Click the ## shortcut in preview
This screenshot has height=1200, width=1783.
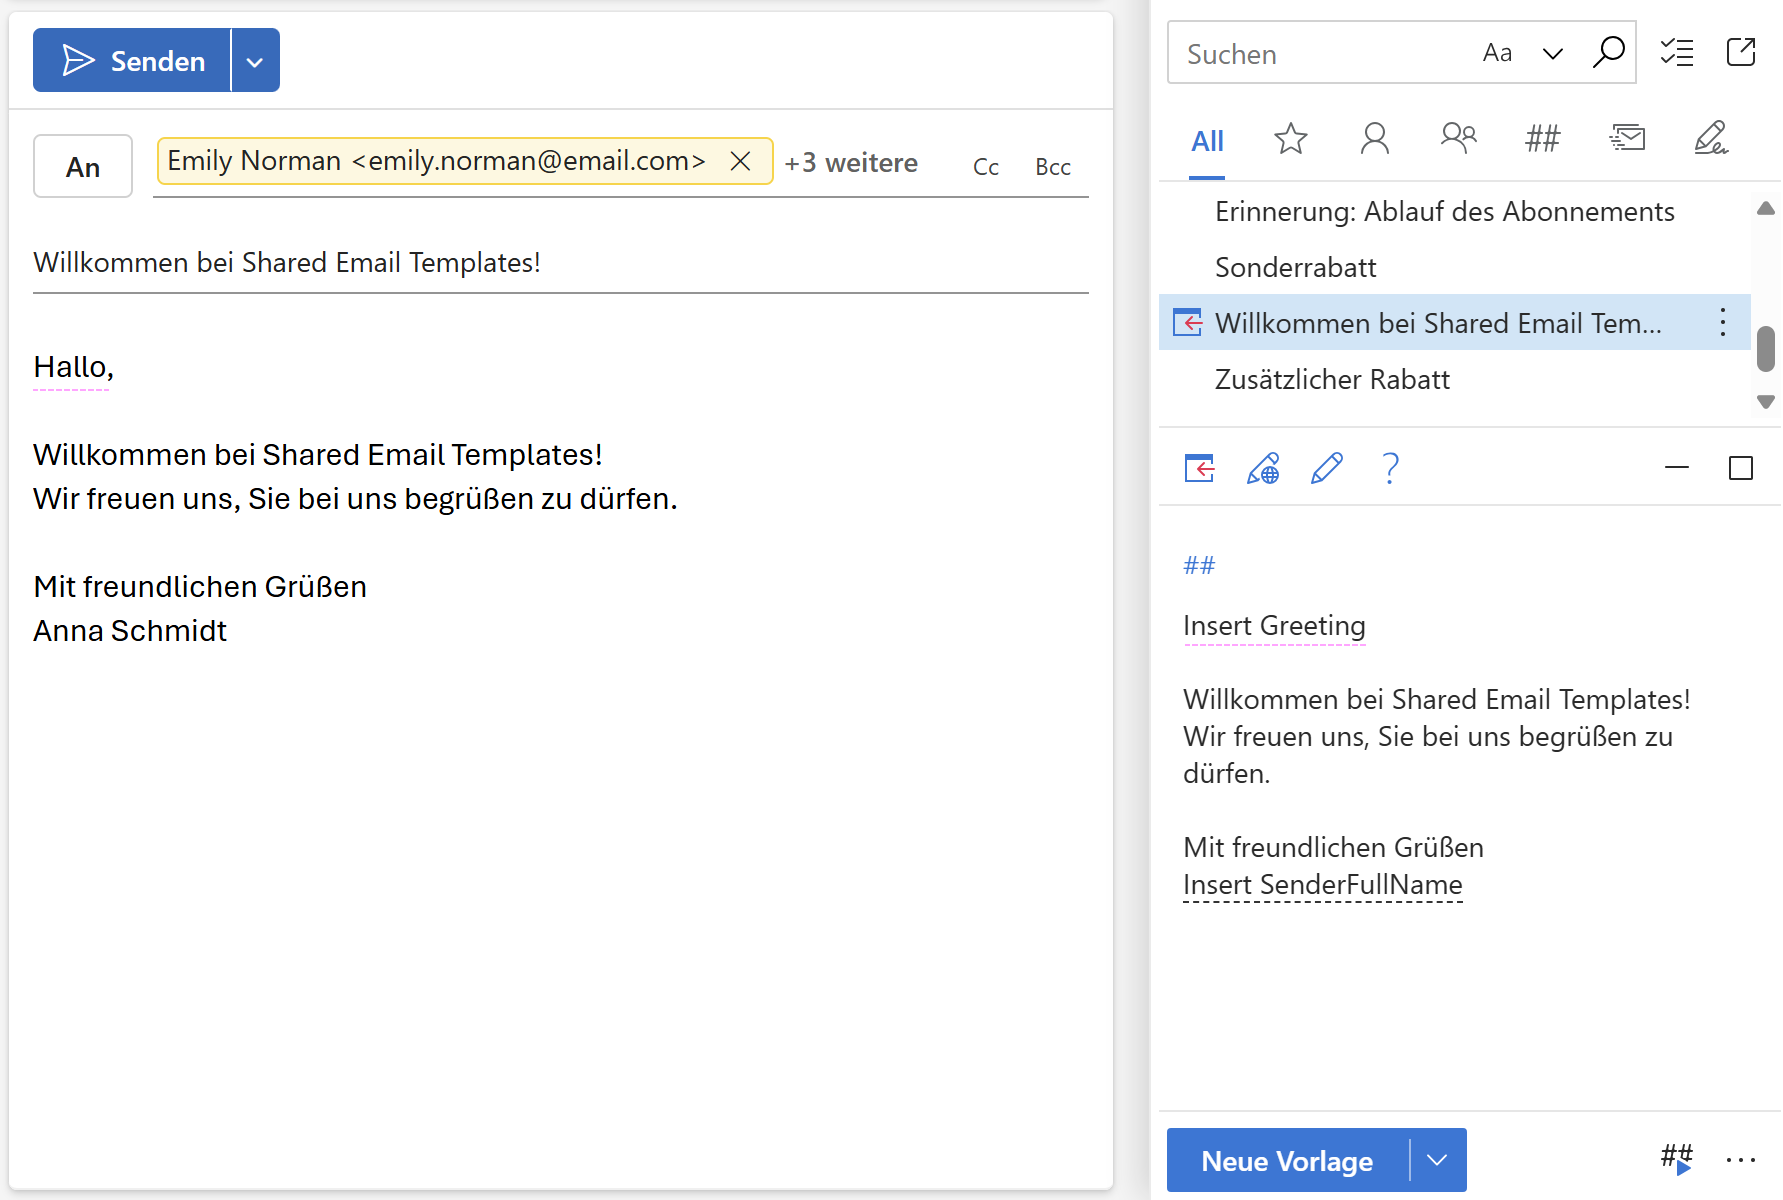tap(1199, 565)
